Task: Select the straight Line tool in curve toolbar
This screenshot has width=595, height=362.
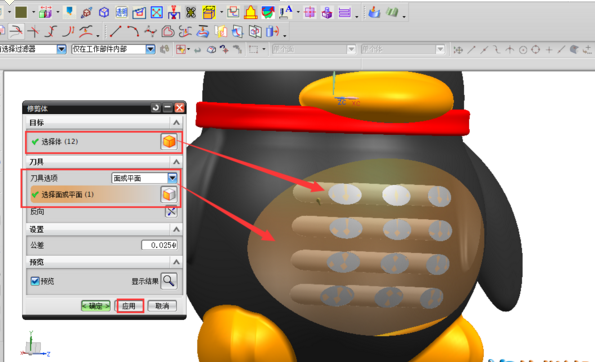Action: (115, 31)
